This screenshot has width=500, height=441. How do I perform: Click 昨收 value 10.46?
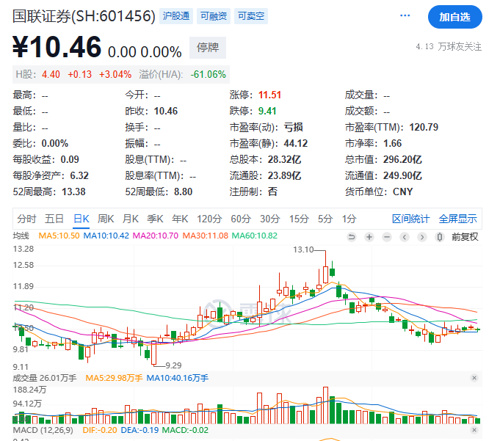[166, 111]
